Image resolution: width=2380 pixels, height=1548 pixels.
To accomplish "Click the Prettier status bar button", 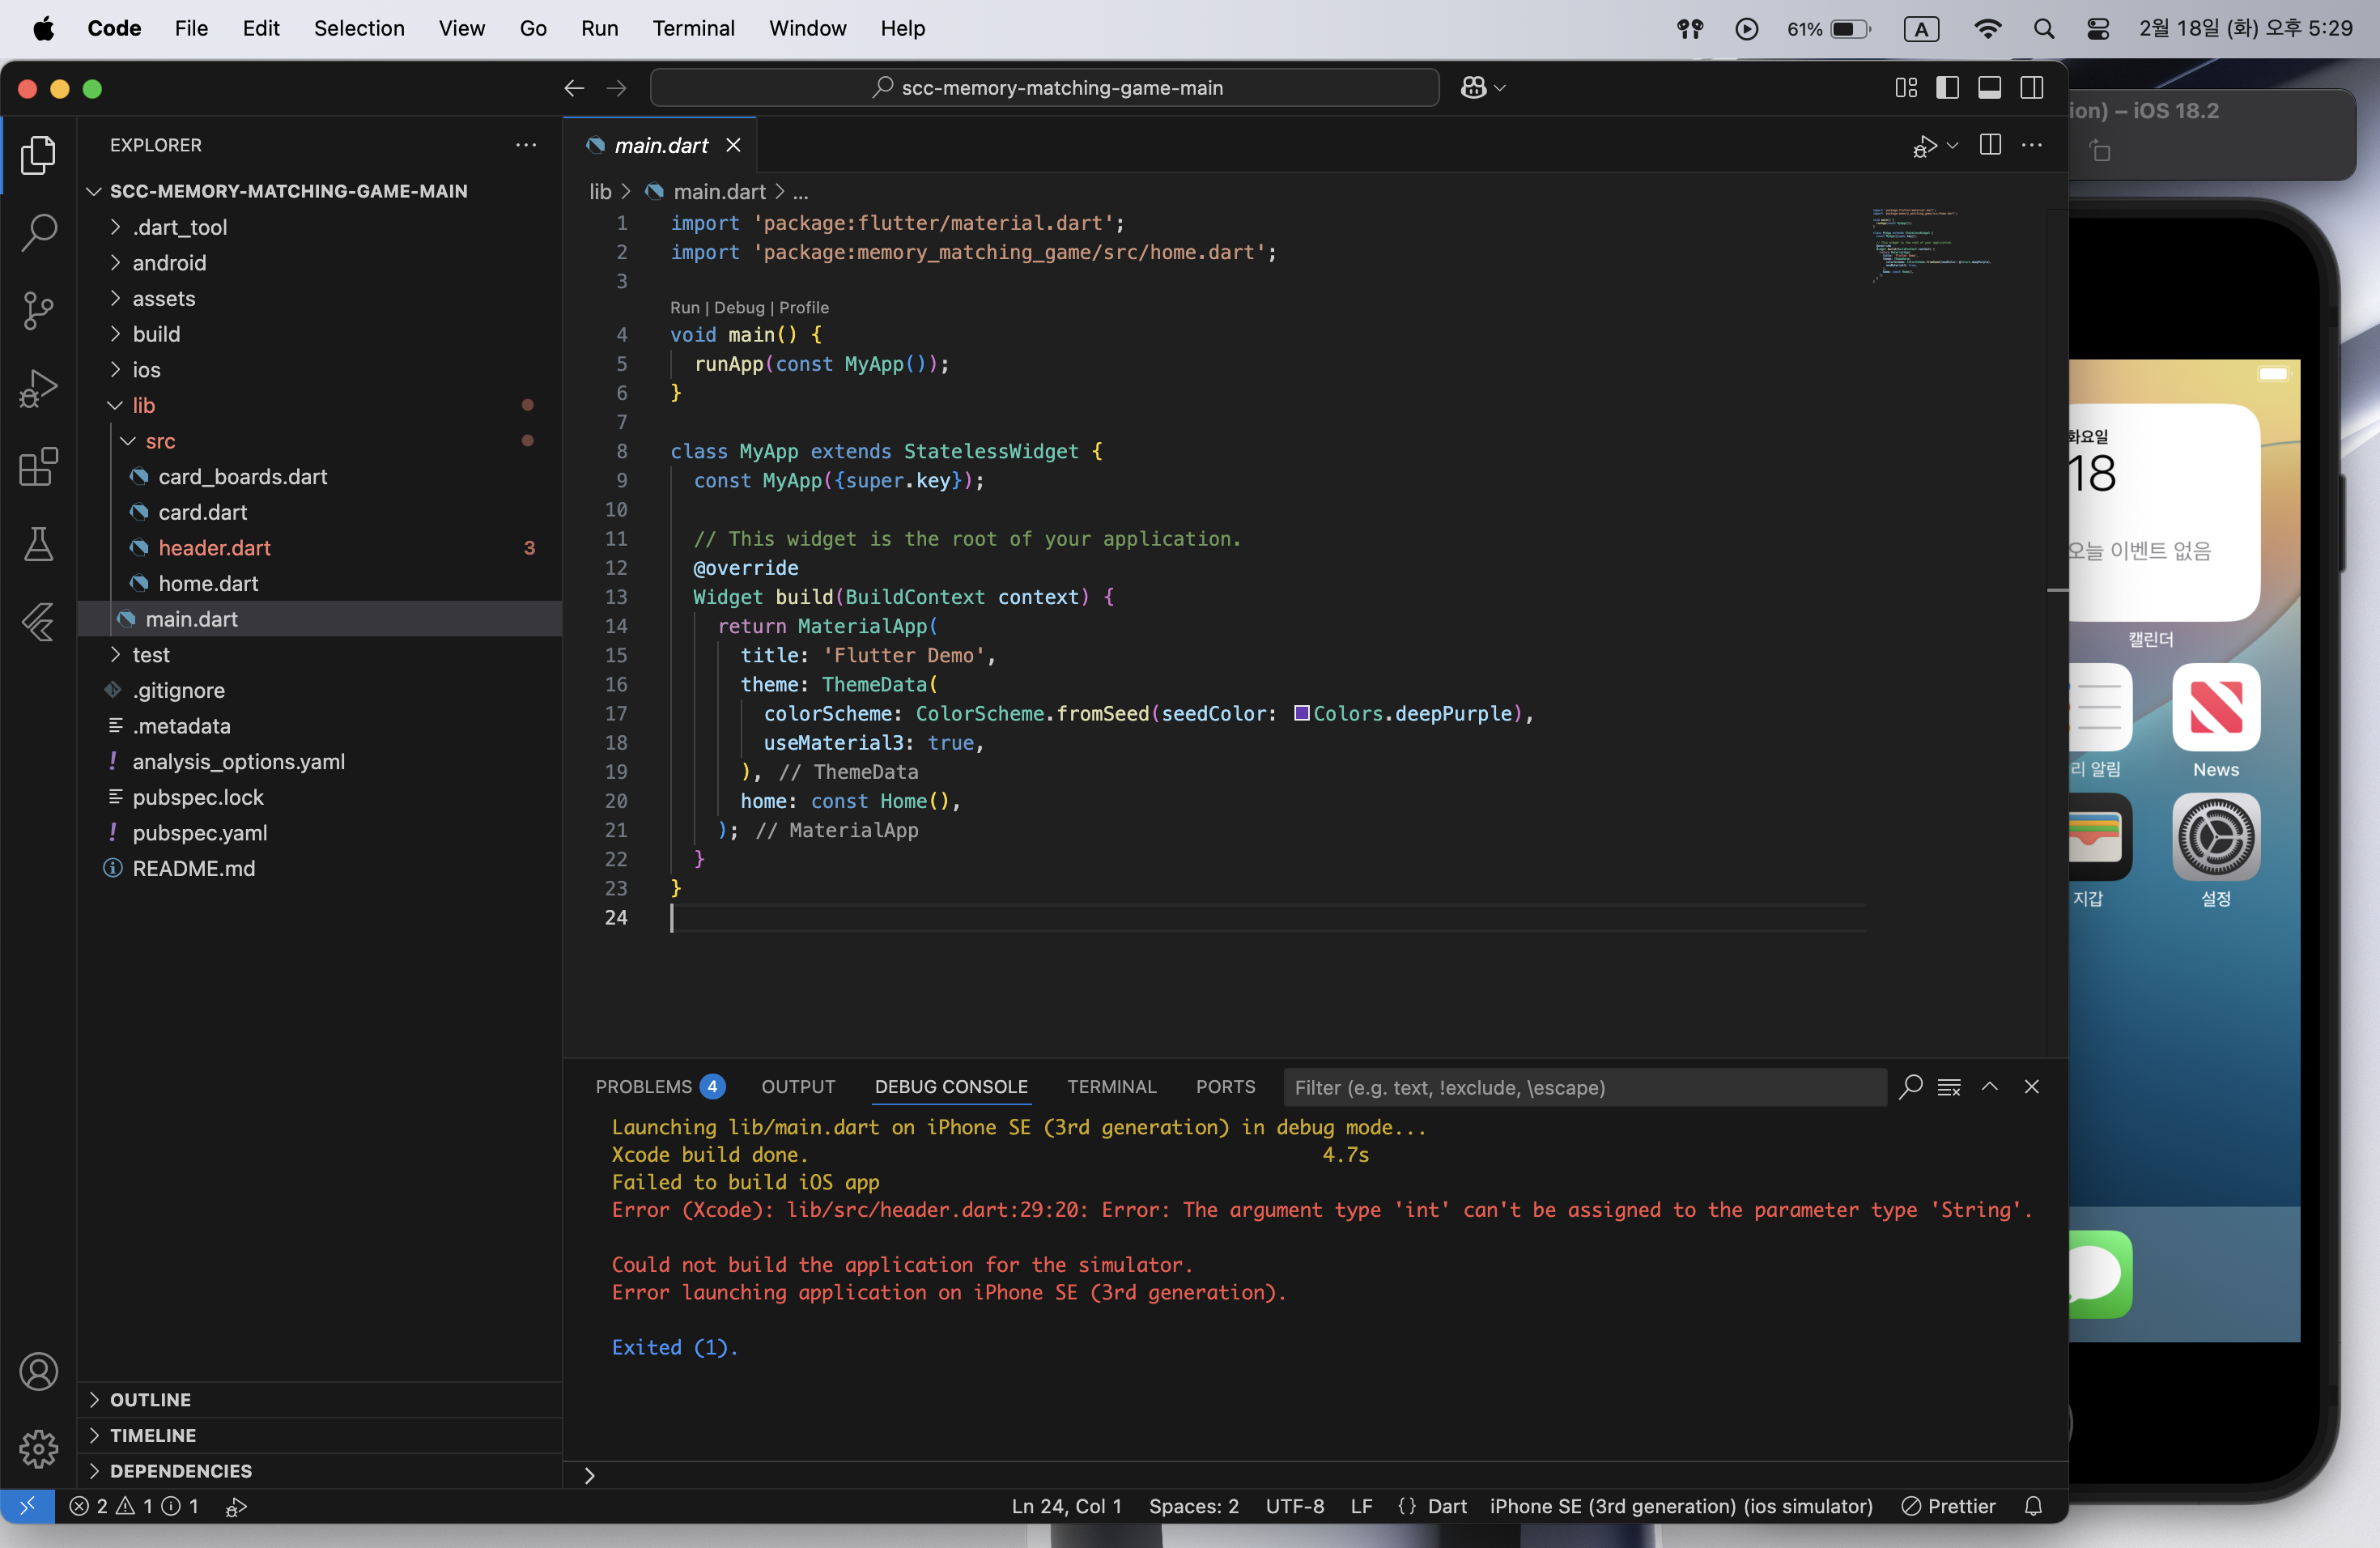I will click(x=1949, y=1506).
